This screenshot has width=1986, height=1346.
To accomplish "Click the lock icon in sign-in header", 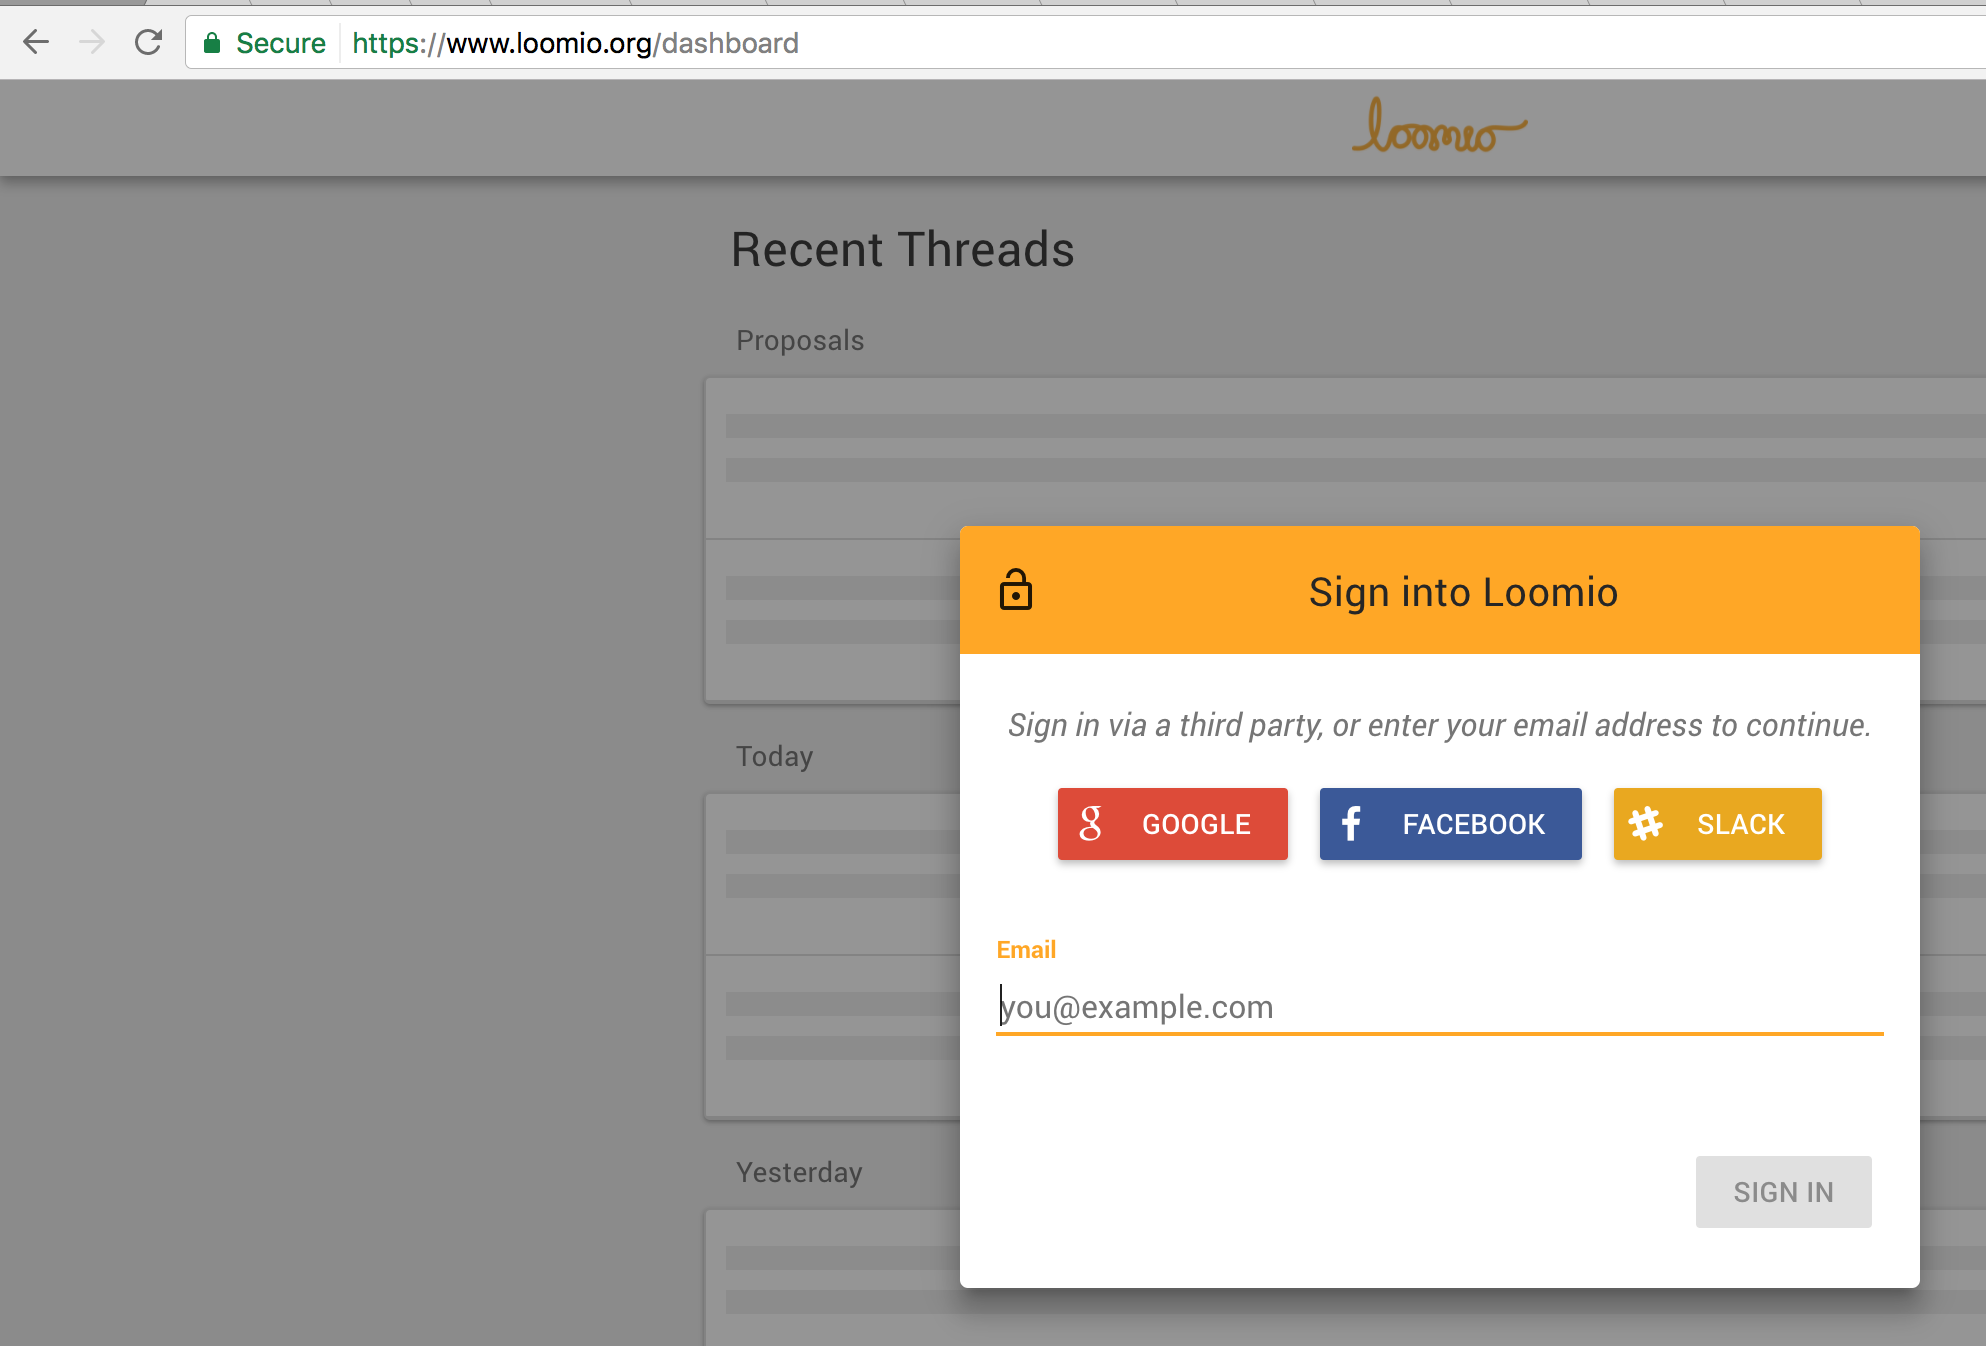I will [x=1015, y=590].
